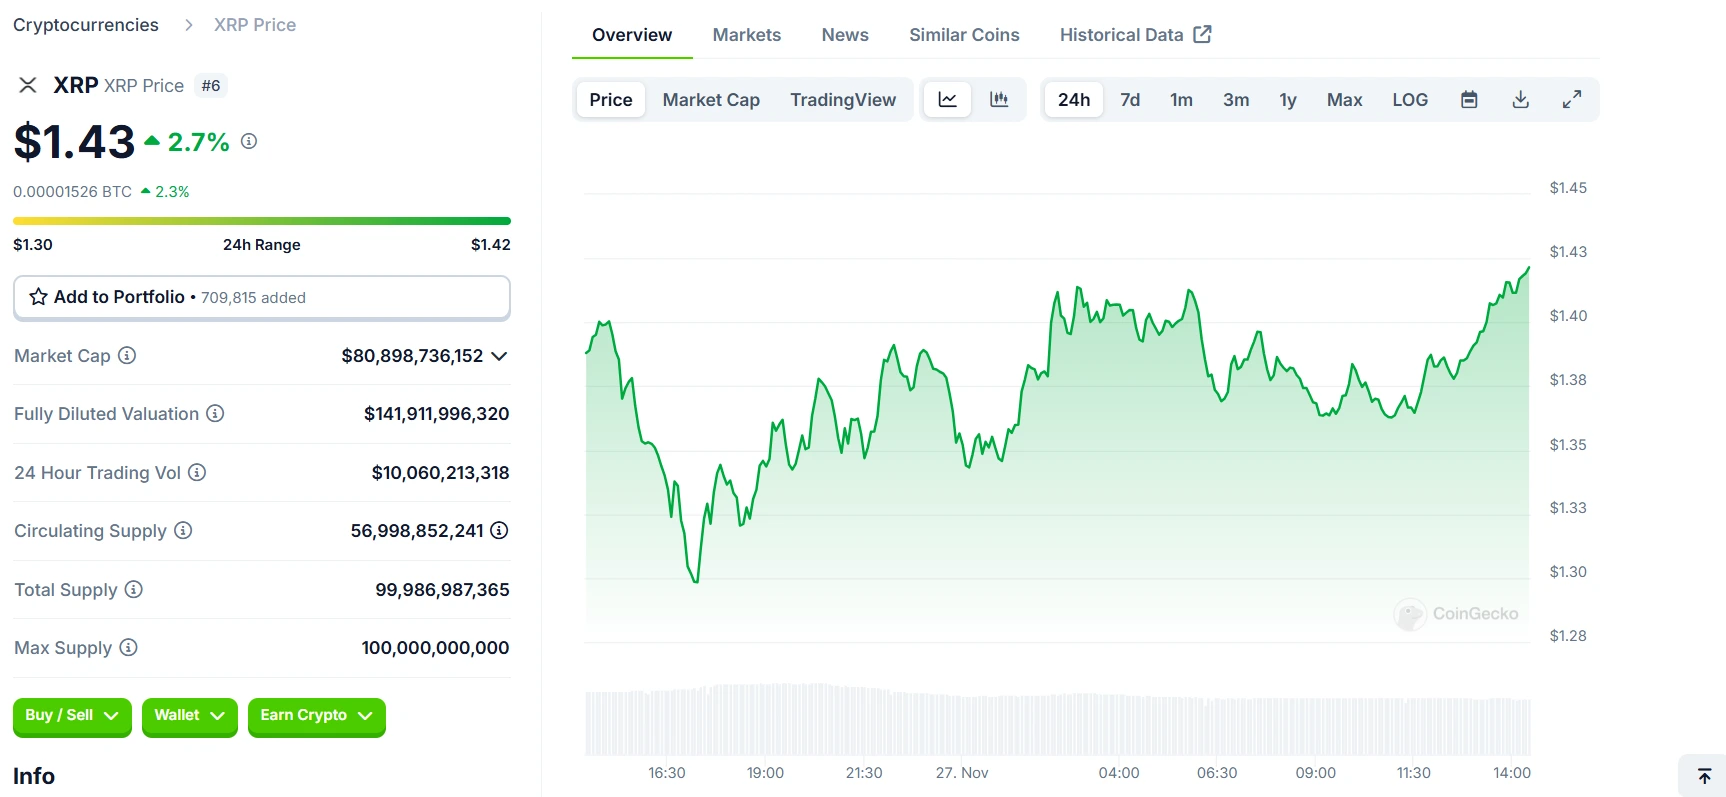Click info icon beside 56,998,852,241 value
The height and width of the screenshot is (797, 1726).
[x=499, y=530]
